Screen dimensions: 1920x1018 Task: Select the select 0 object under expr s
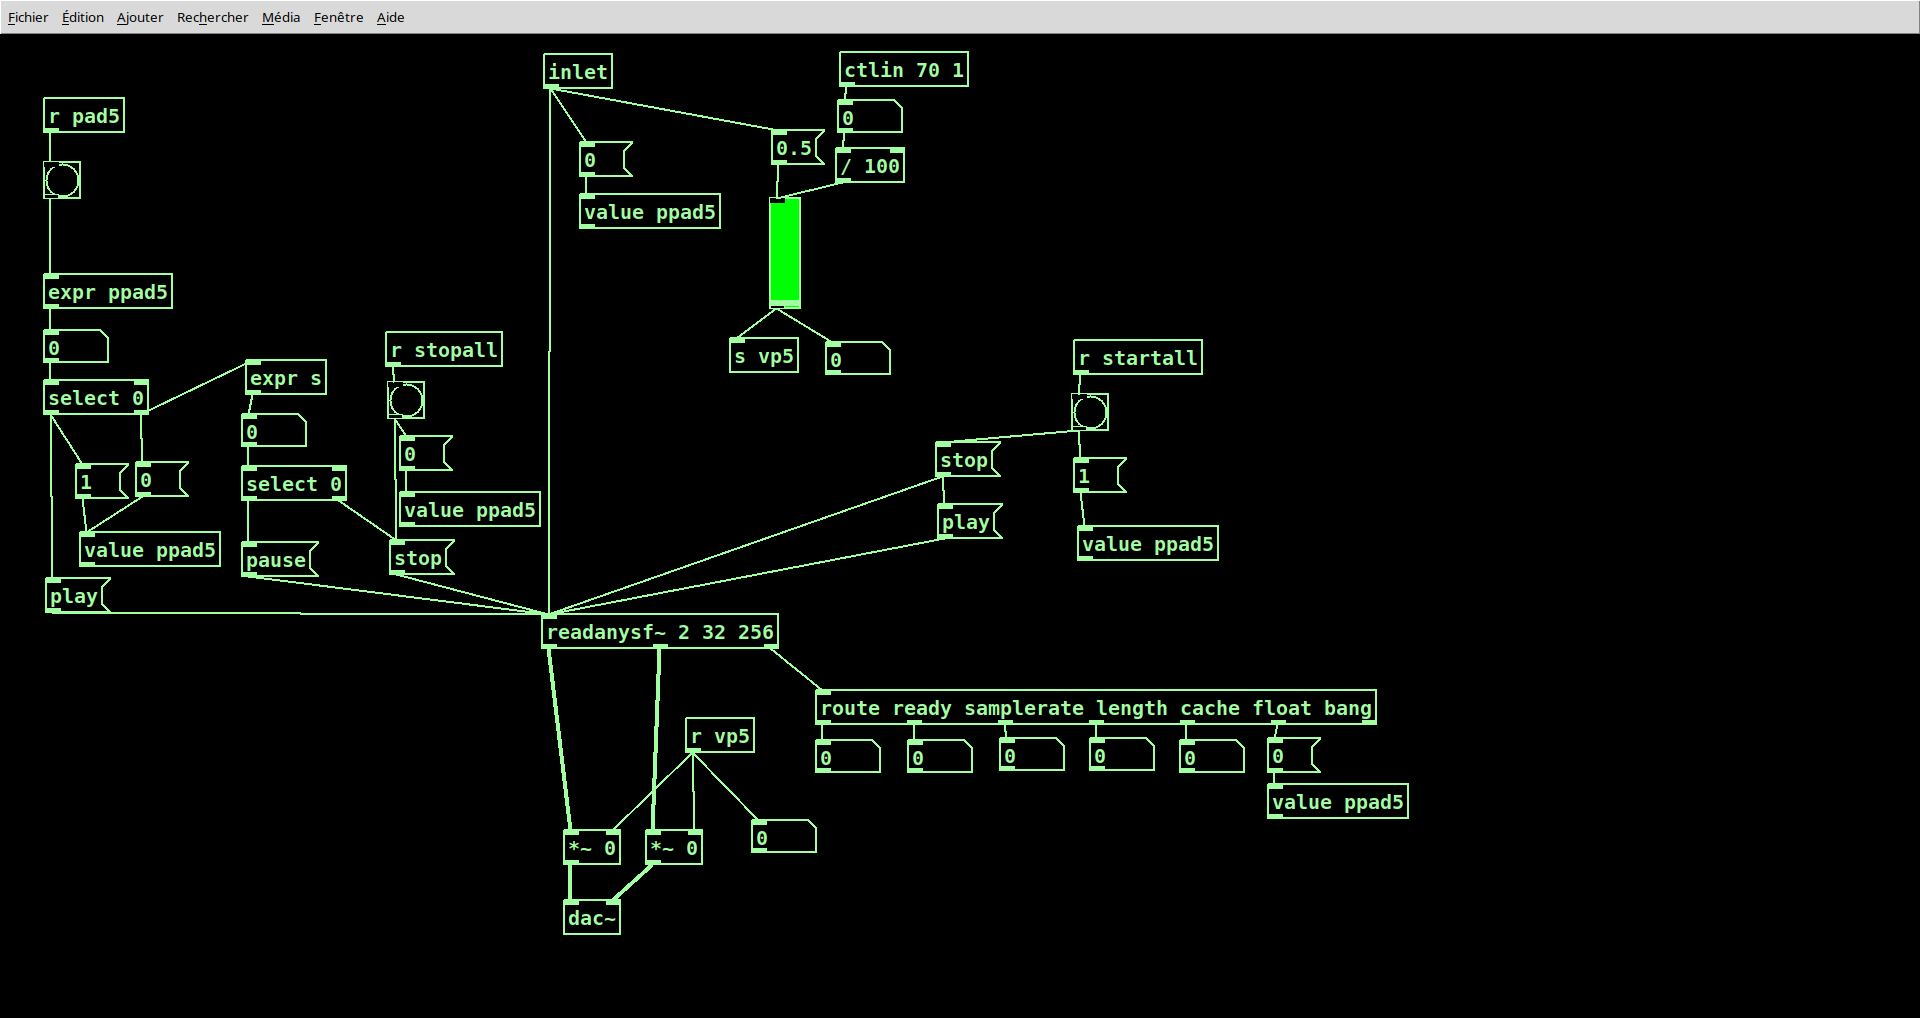coord(294,484)
